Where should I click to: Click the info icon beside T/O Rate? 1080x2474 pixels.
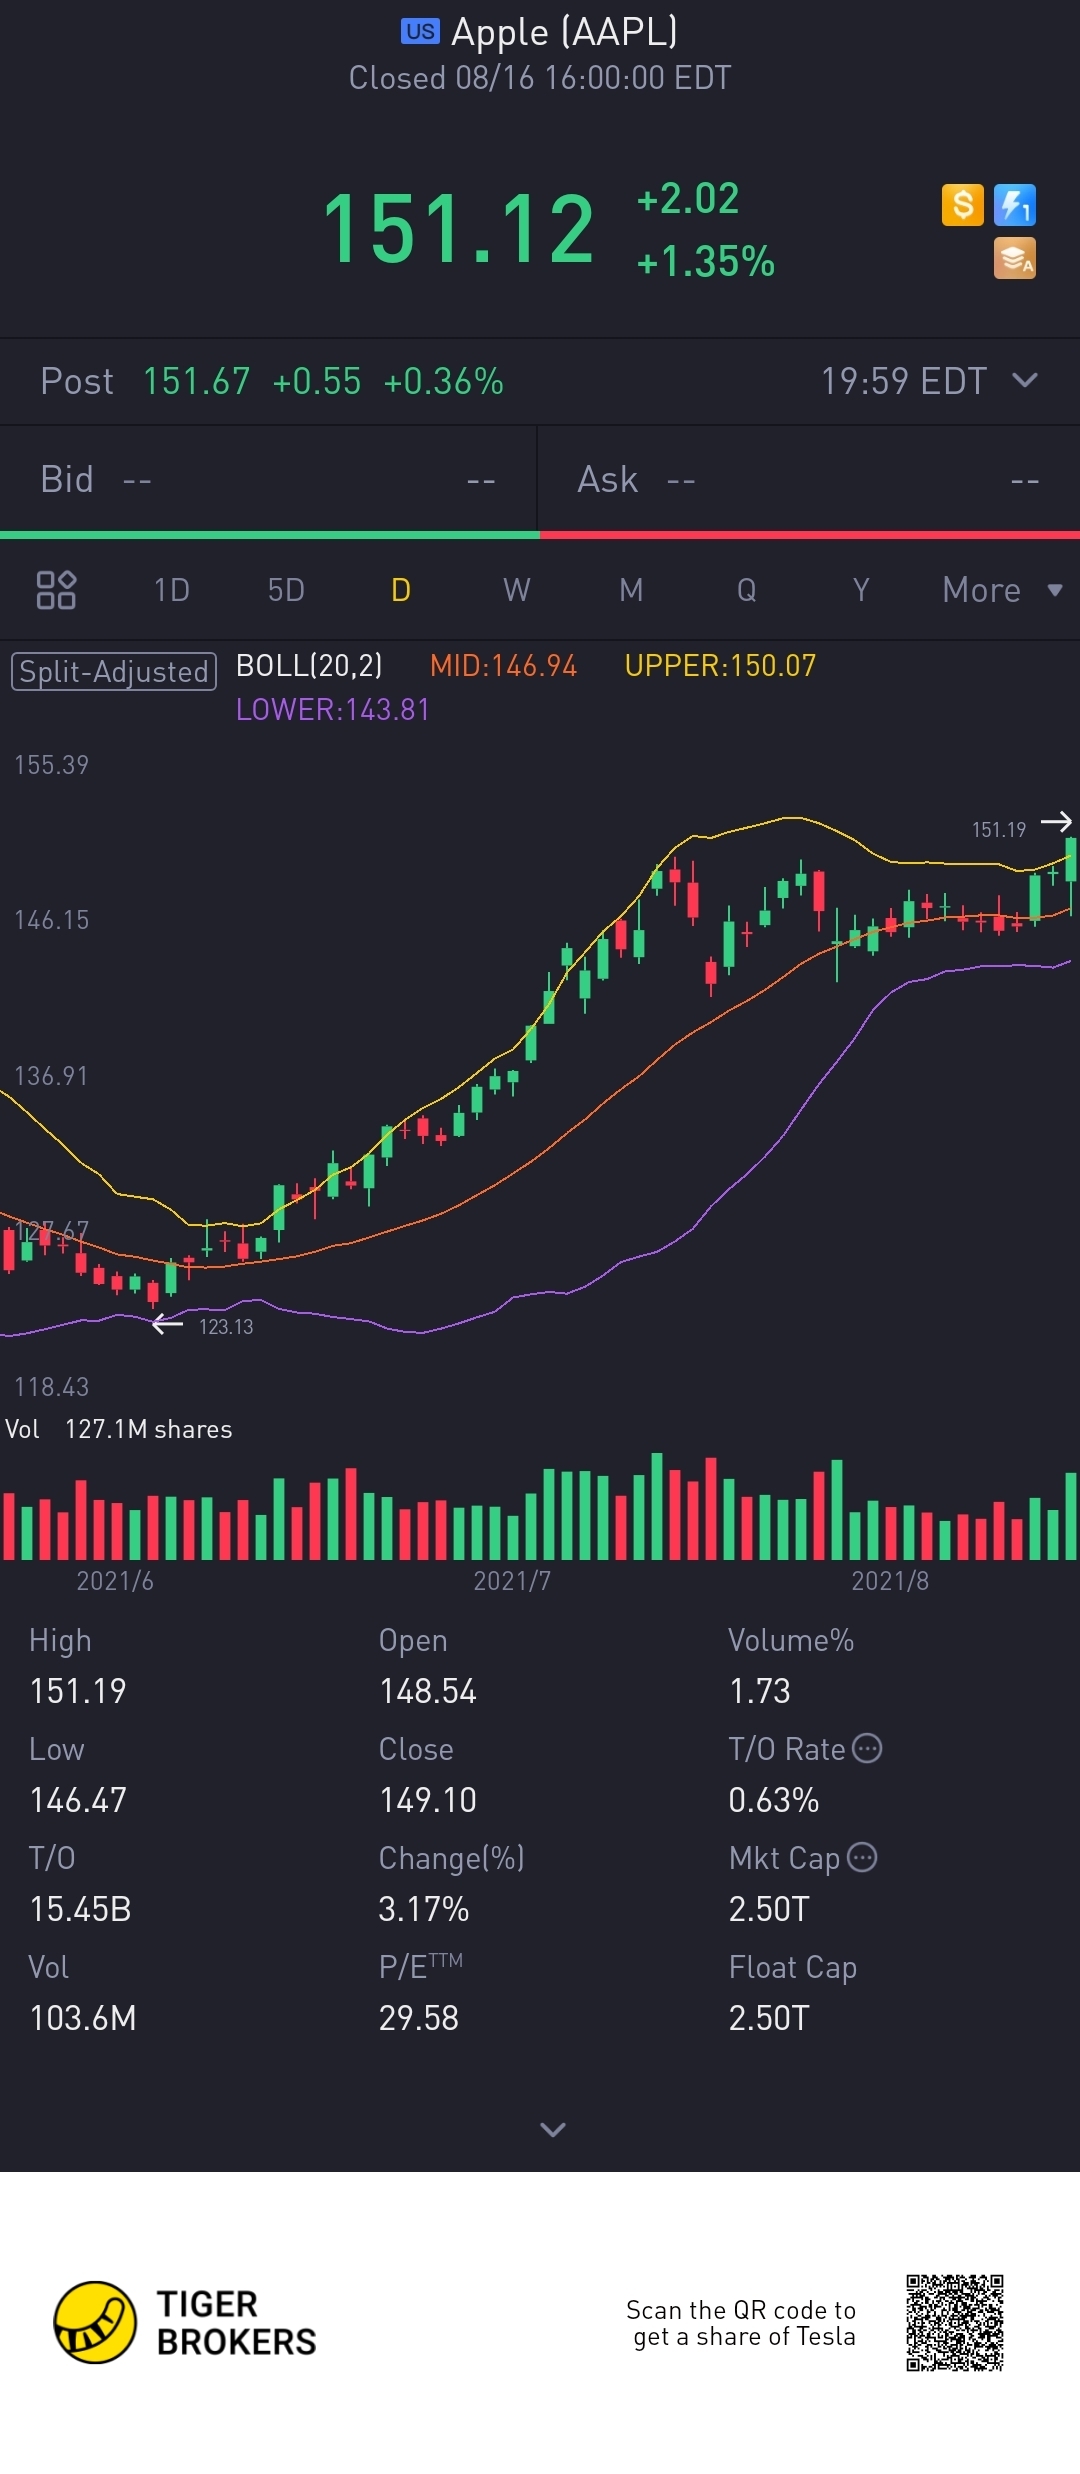coord(867,1748)
